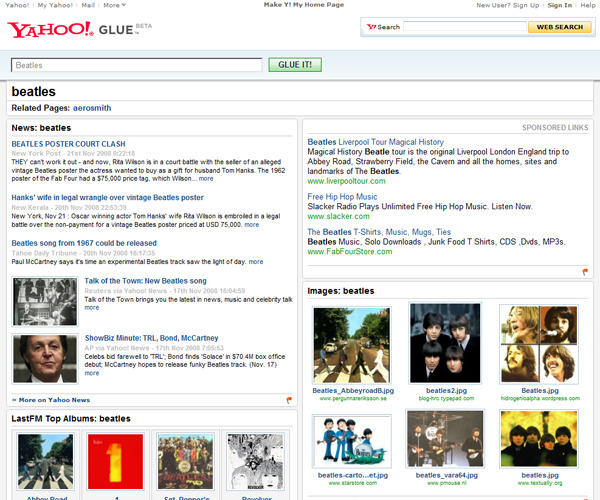Click Sign Up link
The width and height of the screenshot is (600, 500).
point(526,5)
